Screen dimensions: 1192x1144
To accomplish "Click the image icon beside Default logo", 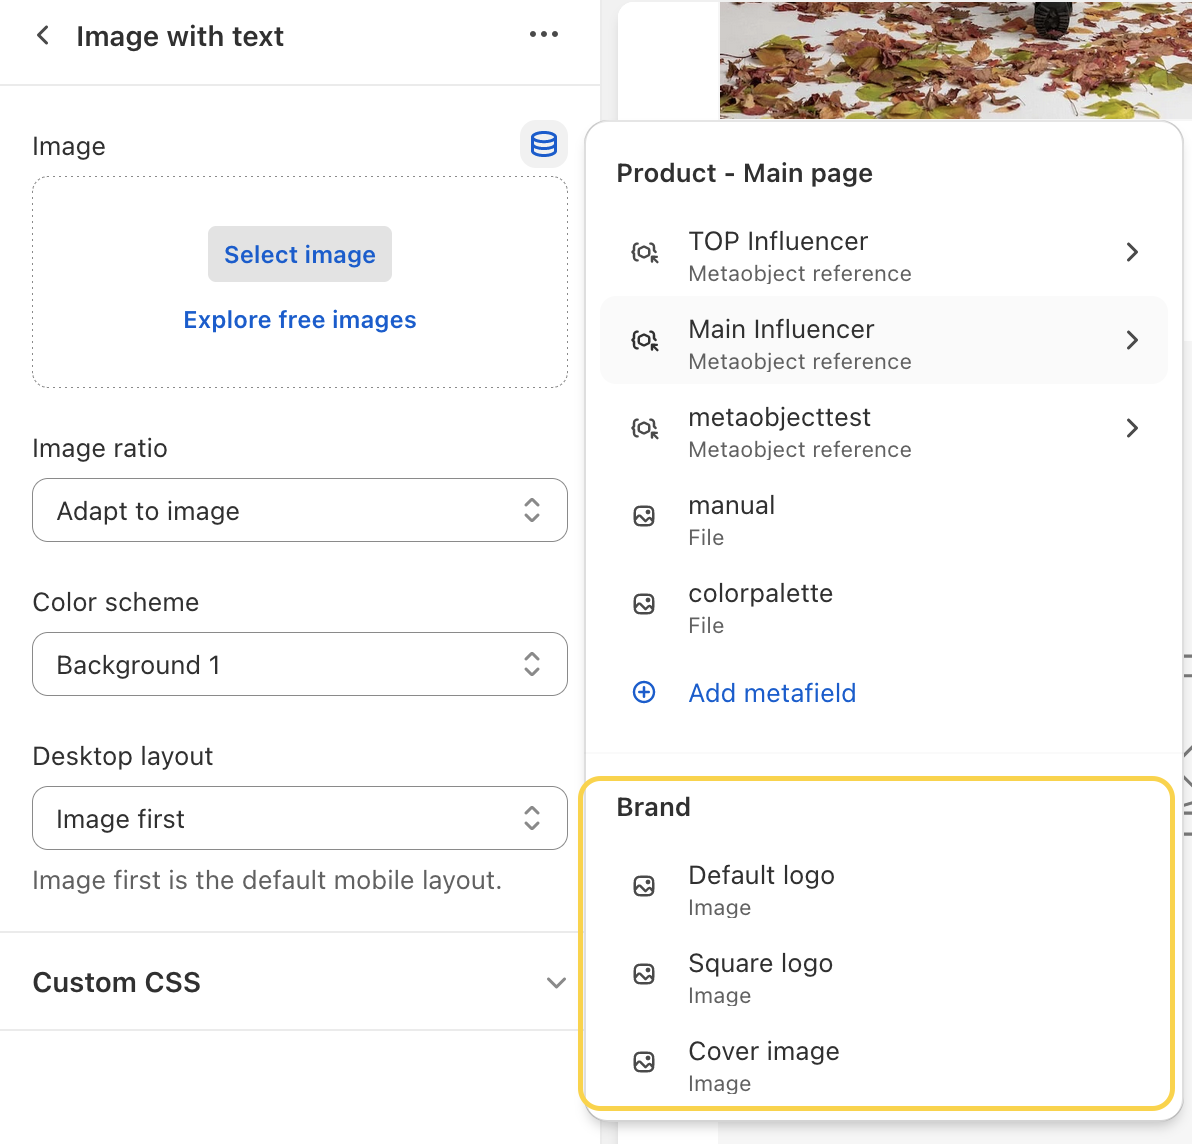I will pos(645,887).
